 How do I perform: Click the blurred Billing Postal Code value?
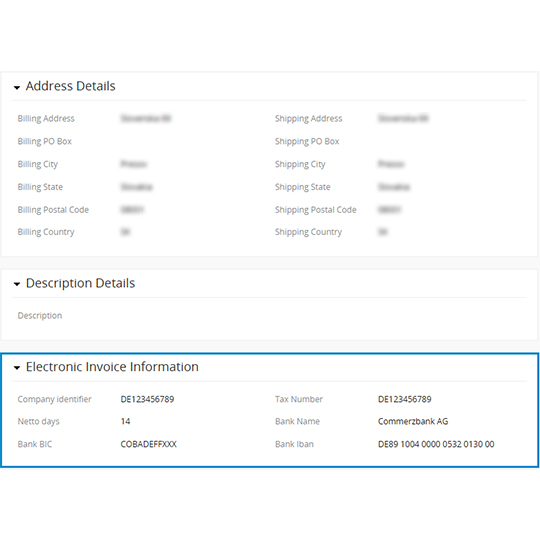pyautogui.click(x=132, y=210)
